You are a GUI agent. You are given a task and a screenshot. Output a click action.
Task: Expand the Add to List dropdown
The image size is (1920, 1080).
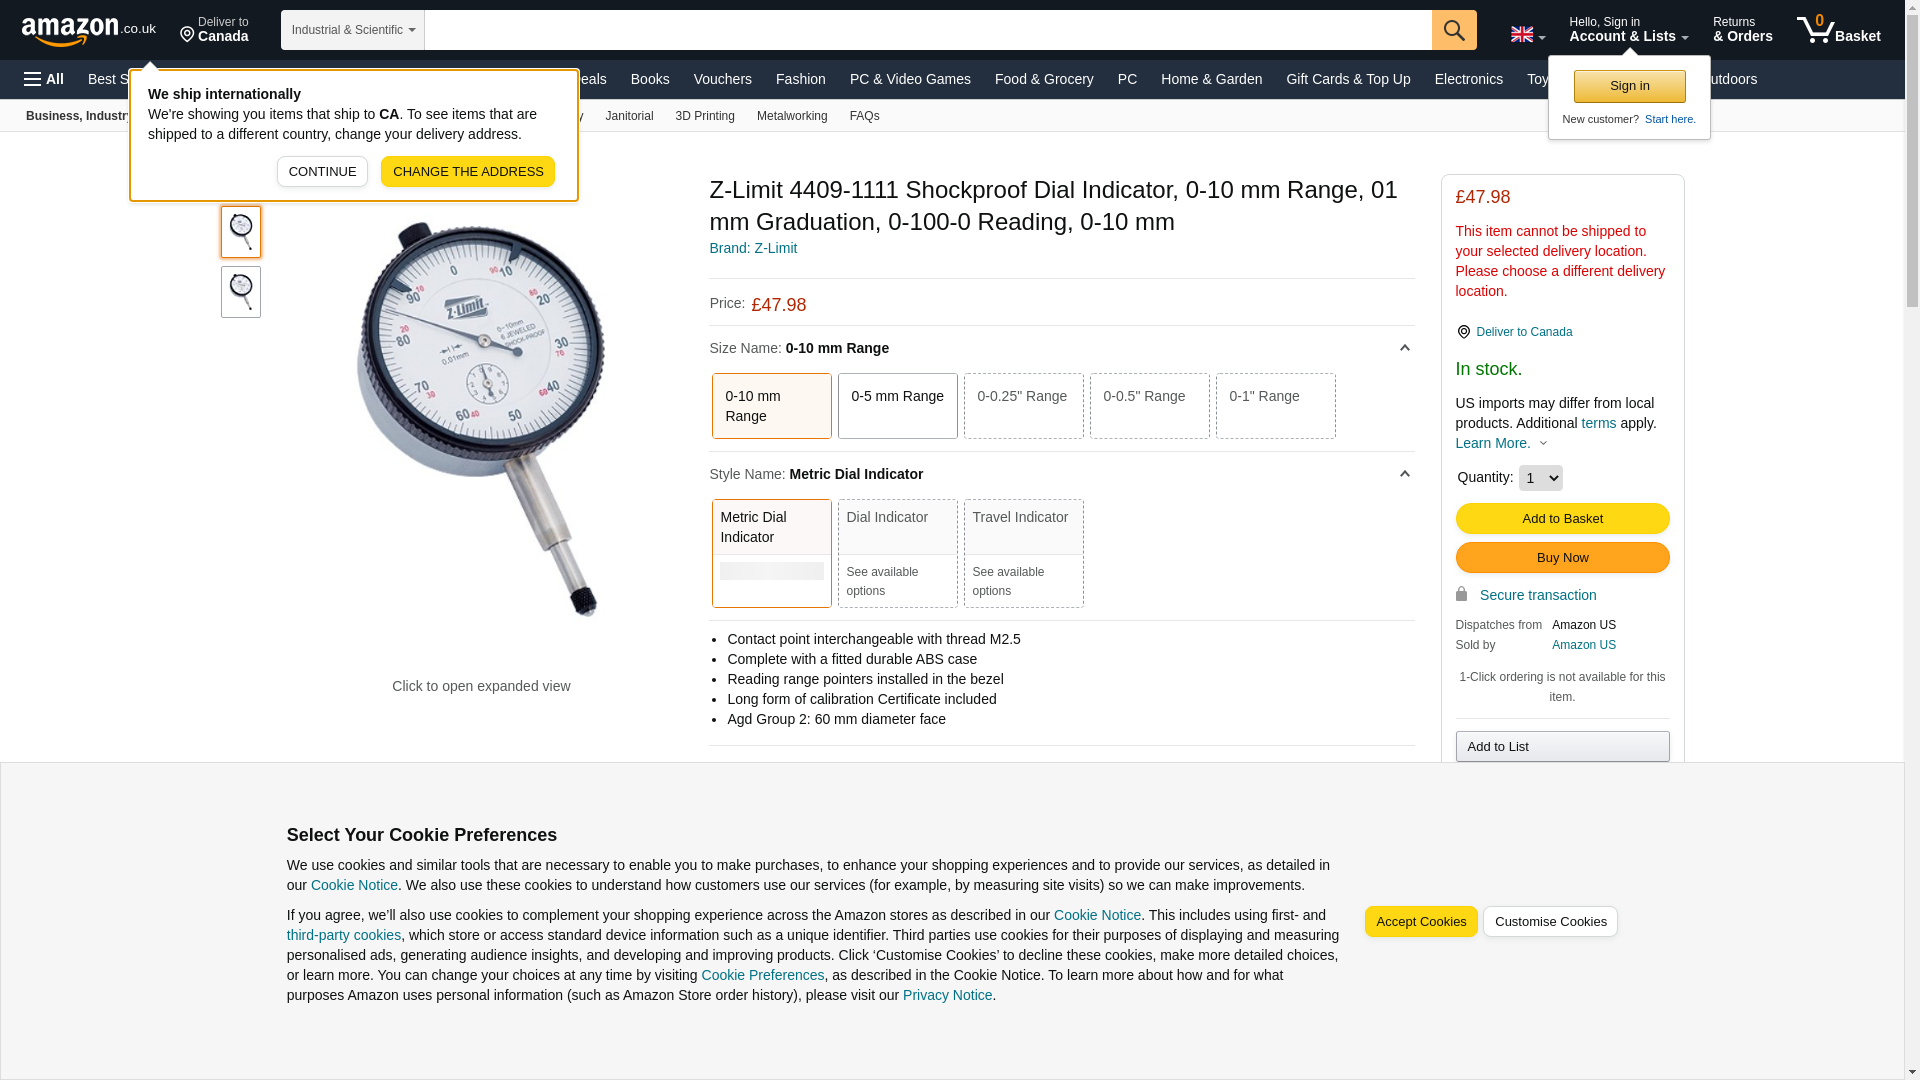1561,746
